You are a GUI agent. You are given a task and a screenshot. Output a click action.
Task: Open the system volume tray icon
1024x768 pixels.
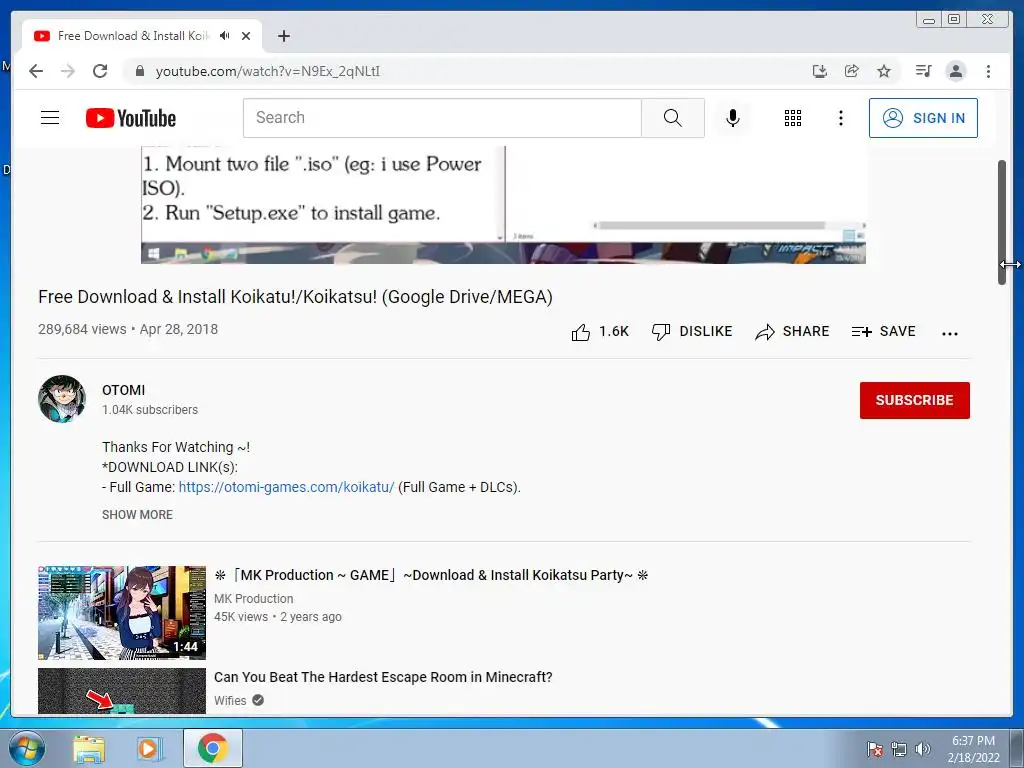point(922,749)
